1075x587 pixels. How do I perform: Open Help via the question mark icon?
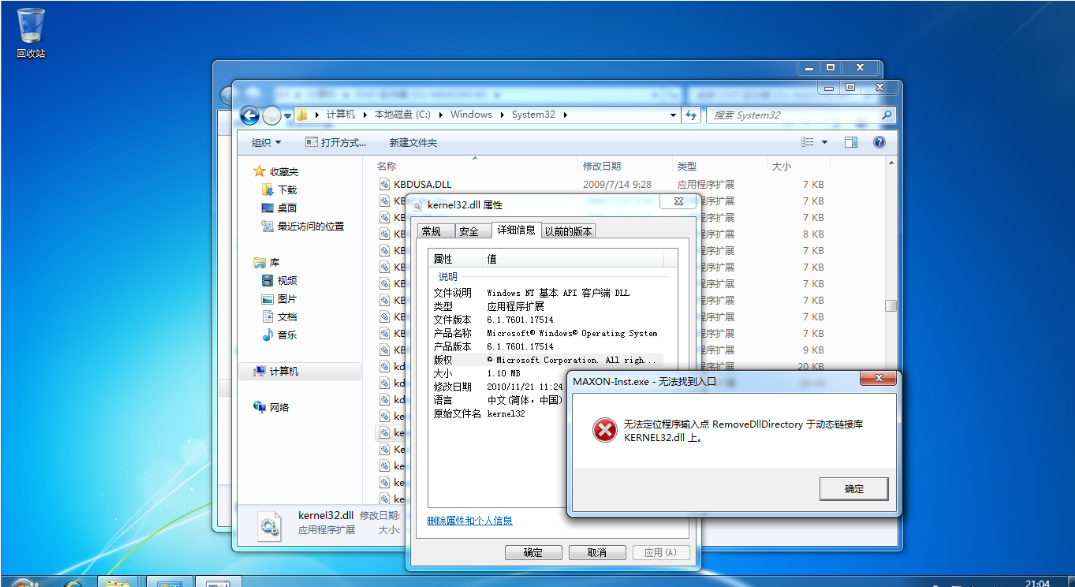[878, 141]
